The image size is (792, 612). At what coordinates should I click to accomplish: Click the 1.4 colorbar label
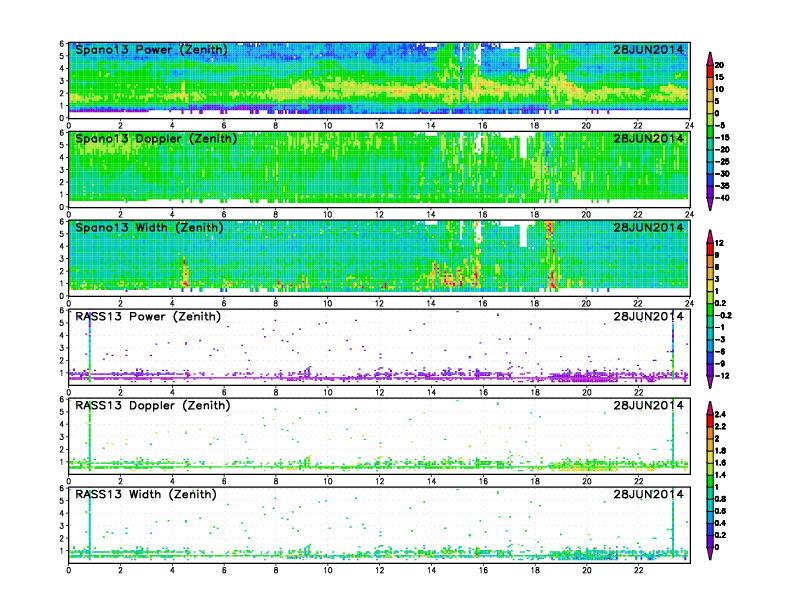coord(721,475)
